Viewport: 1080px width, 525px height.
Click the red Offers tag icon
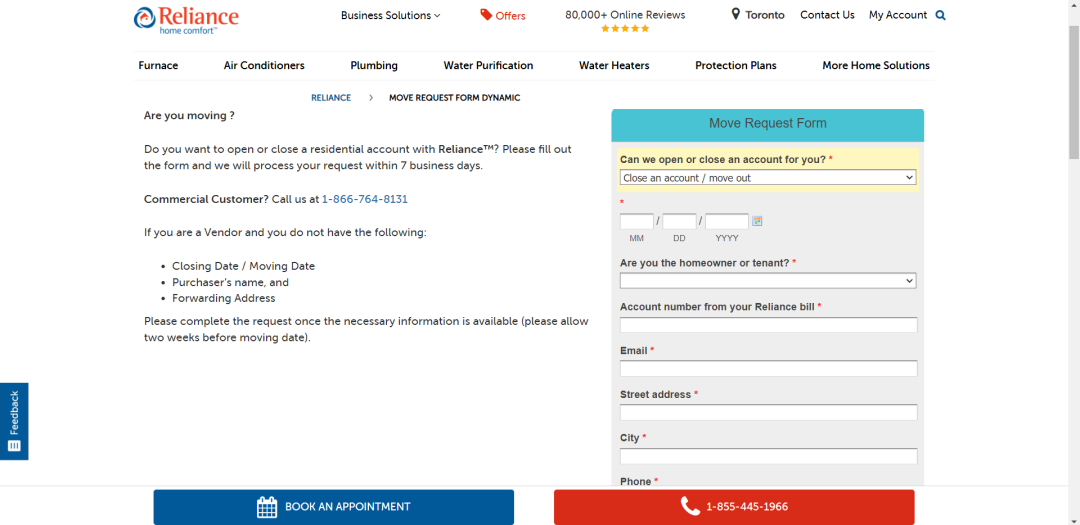(x=486, y=15)
